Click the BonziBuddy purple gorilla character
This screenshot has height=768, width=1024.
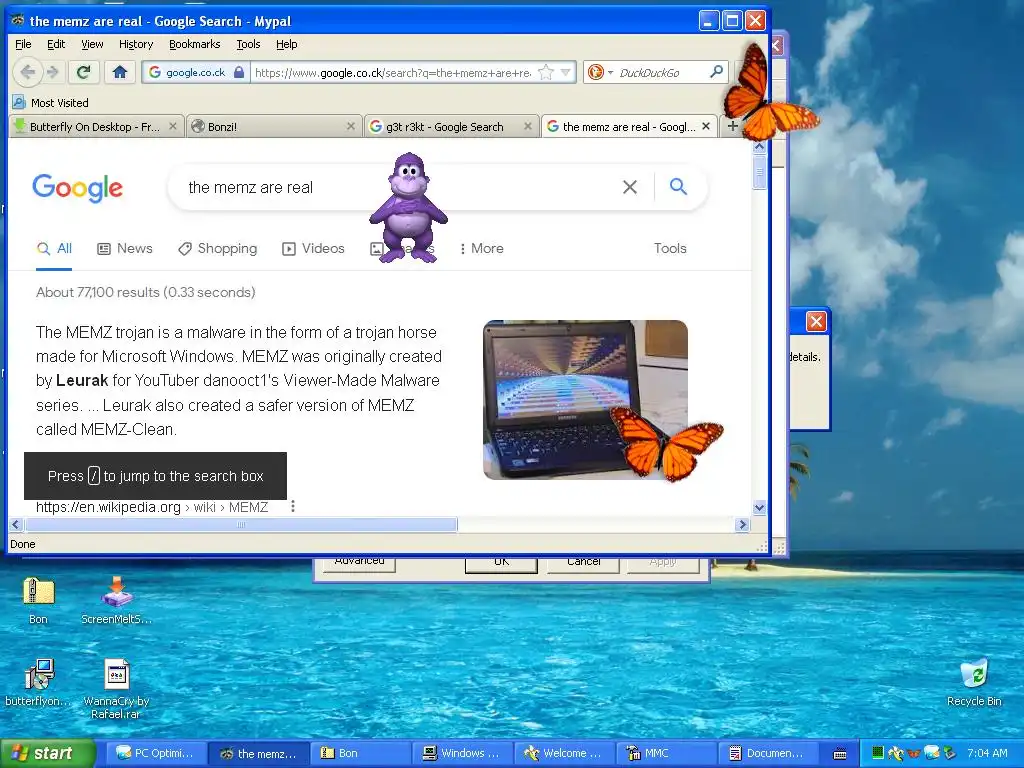[x=408, y=208]
